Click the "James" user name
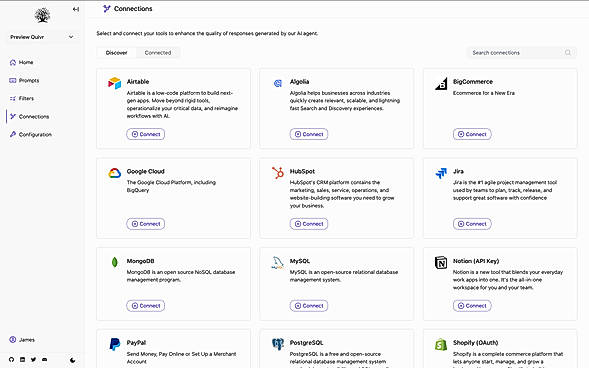 (x=27, y=339)
